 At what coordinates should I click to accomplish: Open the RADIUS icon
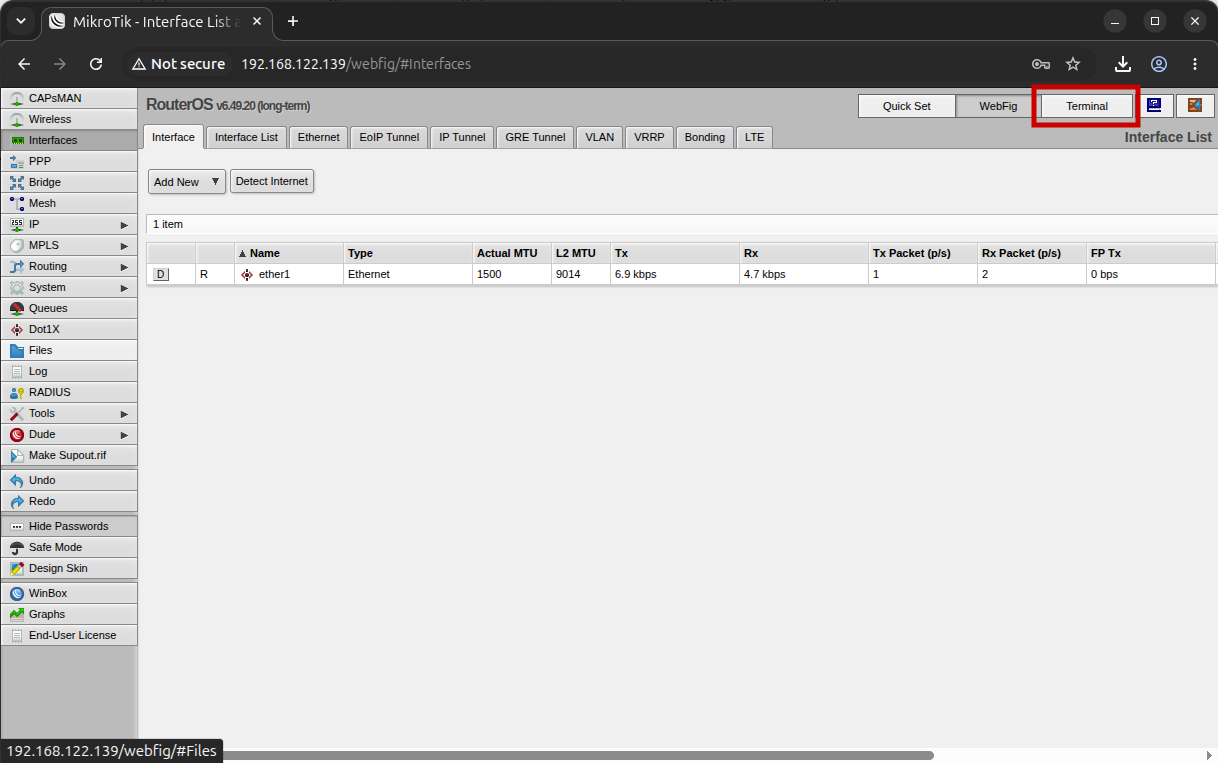click(x=17, y=392)
